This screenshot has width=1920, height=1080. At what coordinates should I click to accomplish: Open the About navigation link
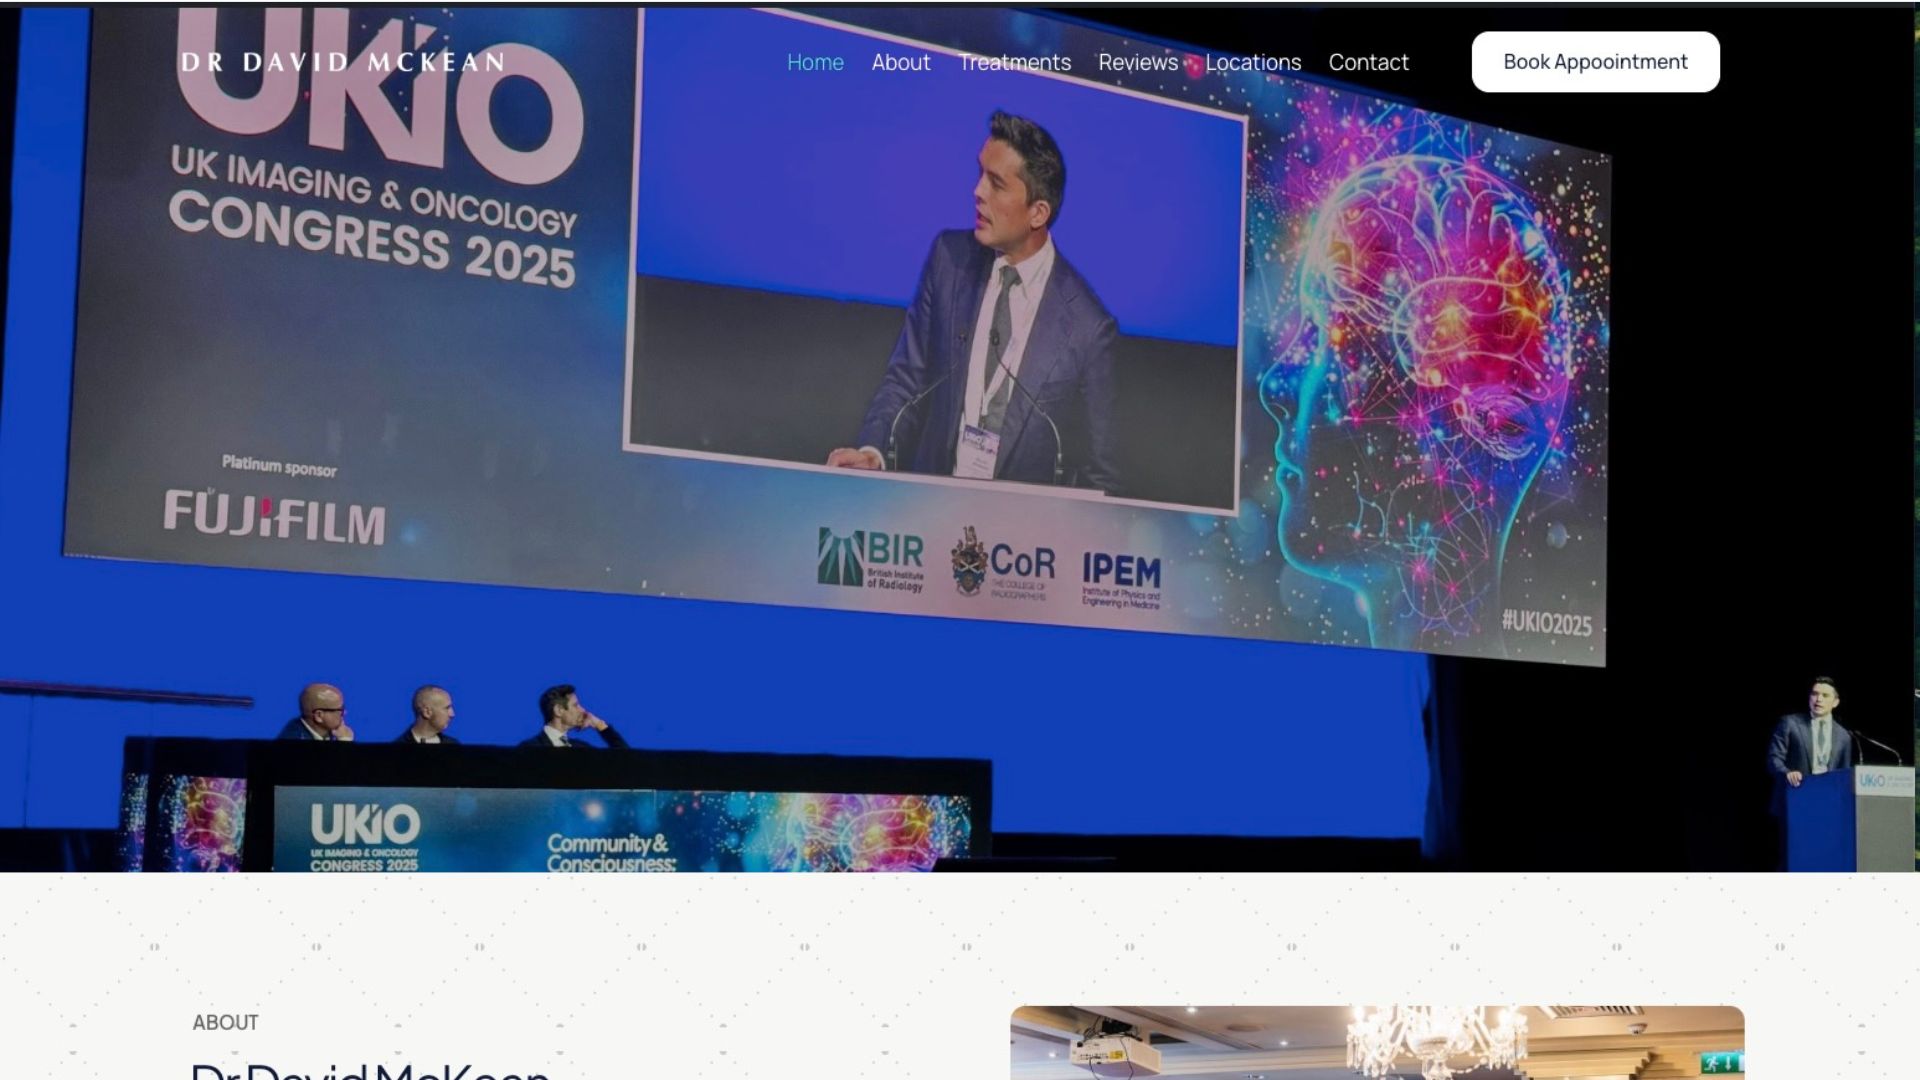[x=900, y=62]
